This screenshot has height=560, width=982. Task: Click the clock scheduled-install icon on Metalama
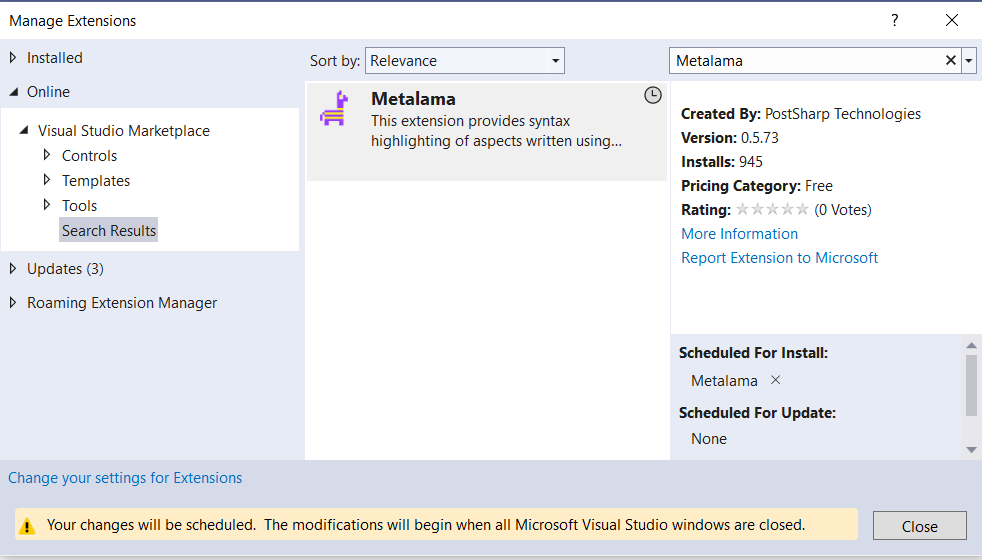[652, 95]
